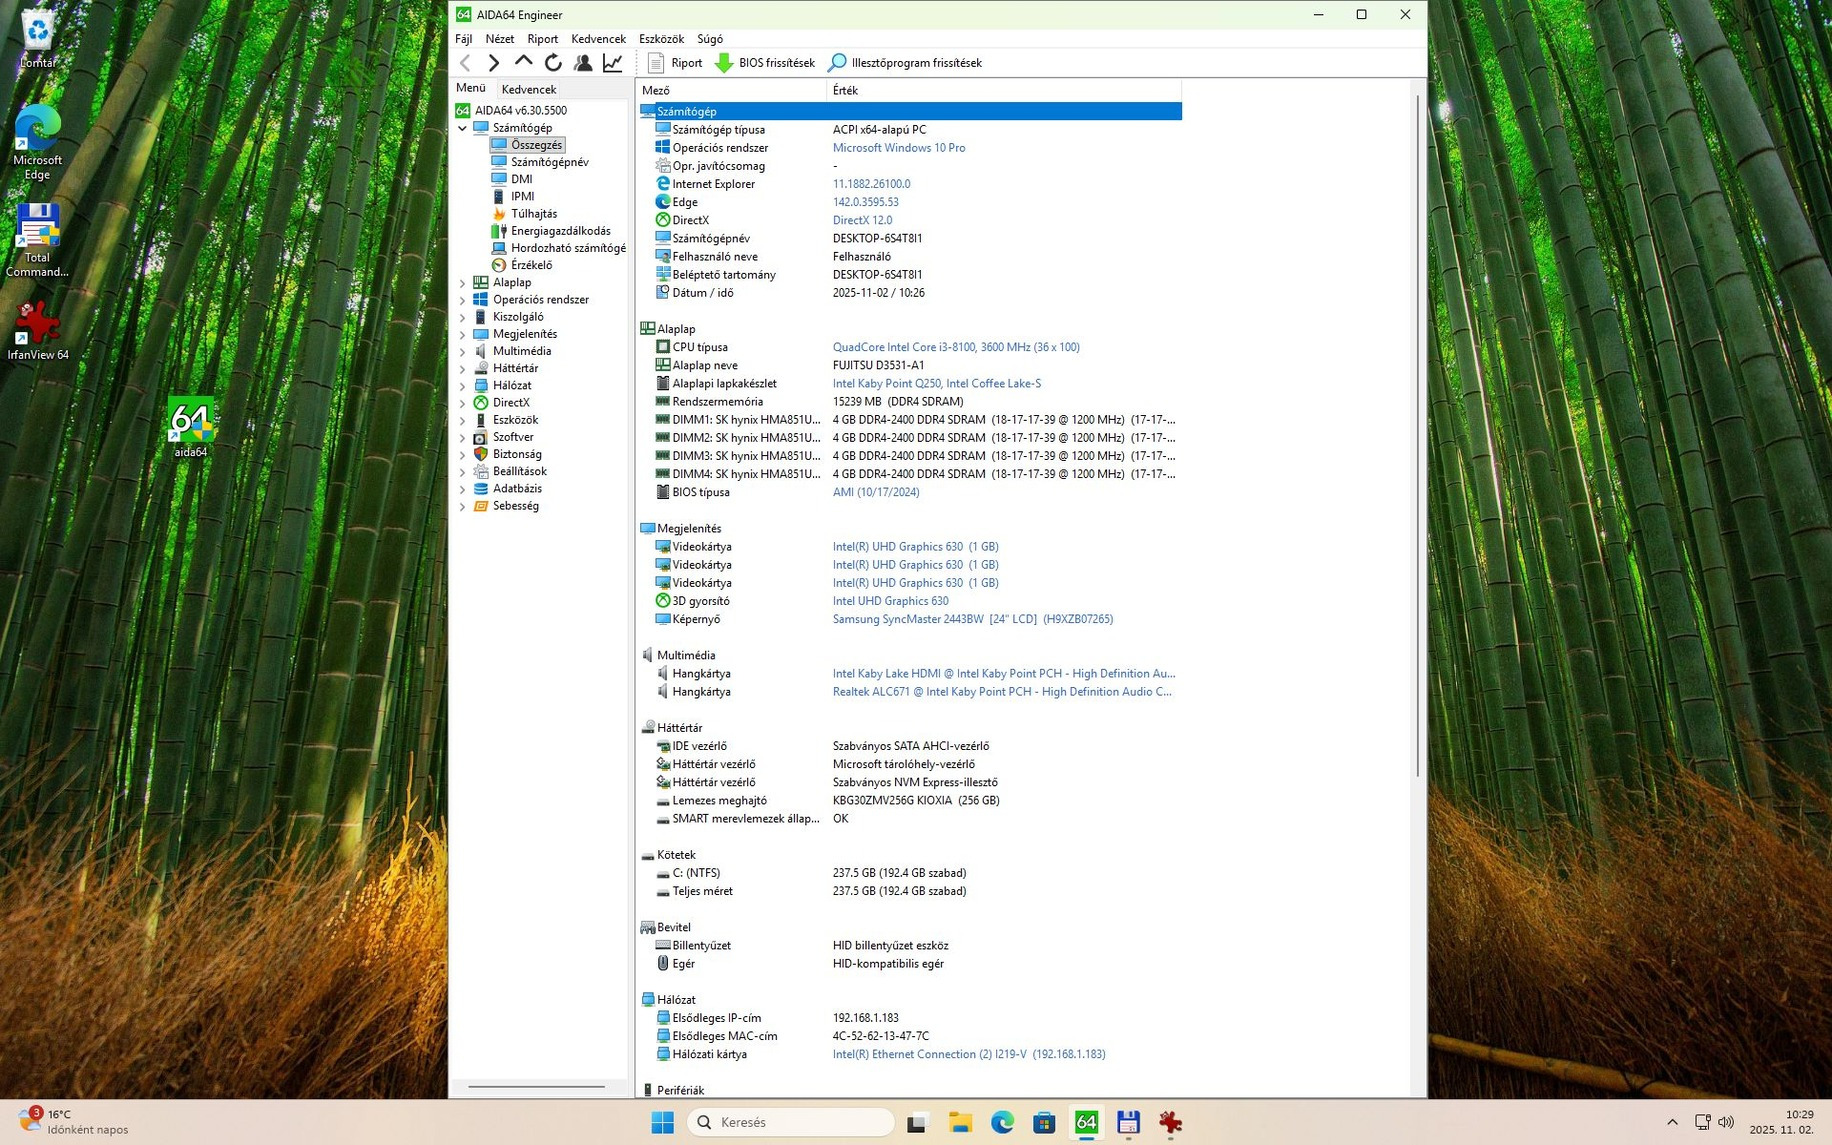Click the aida64 desktop shortcut
This screenshot has width=1832, height=1145.
pyautogui.click(x=190, y=428)
